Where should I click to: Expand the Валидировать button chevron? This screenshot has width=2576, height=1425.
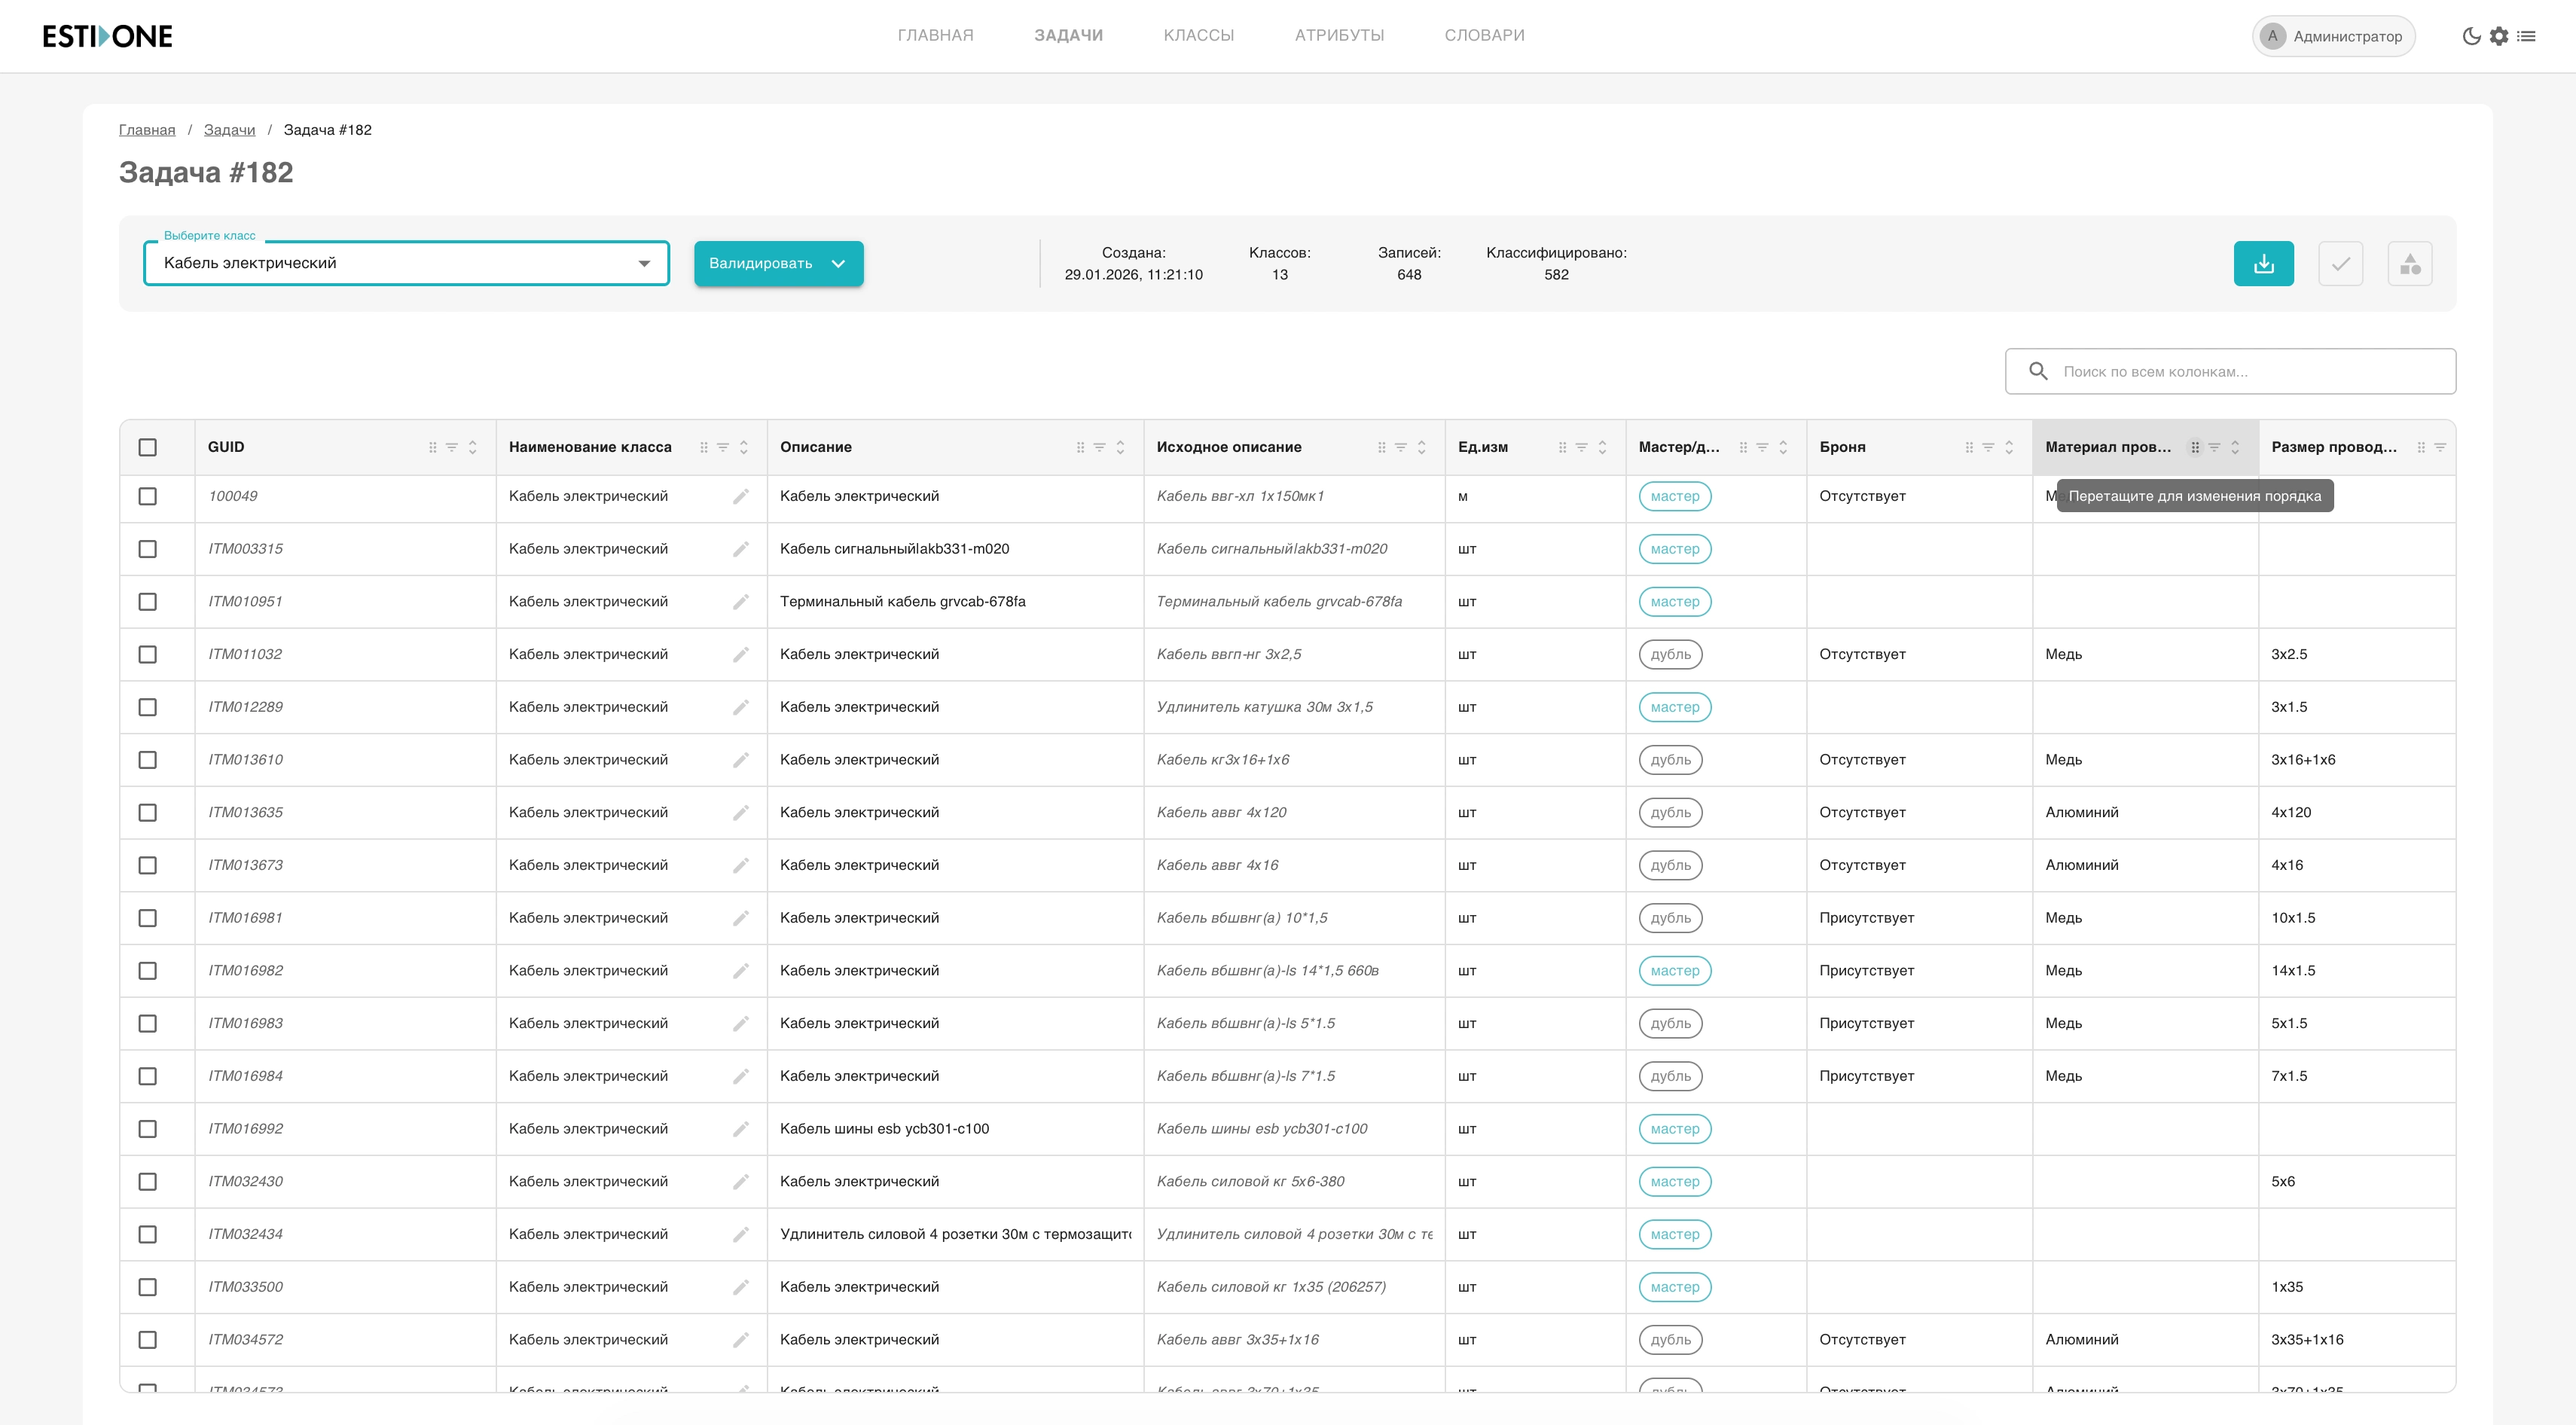pyautogui.click(x=838, y=264)
